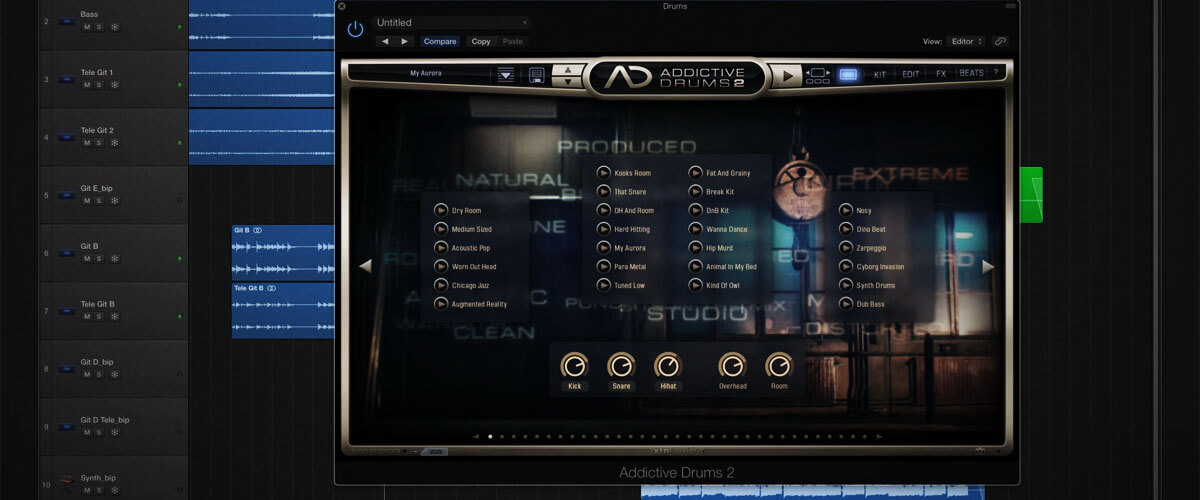Preview the Chicago Jazz preset

440,285
